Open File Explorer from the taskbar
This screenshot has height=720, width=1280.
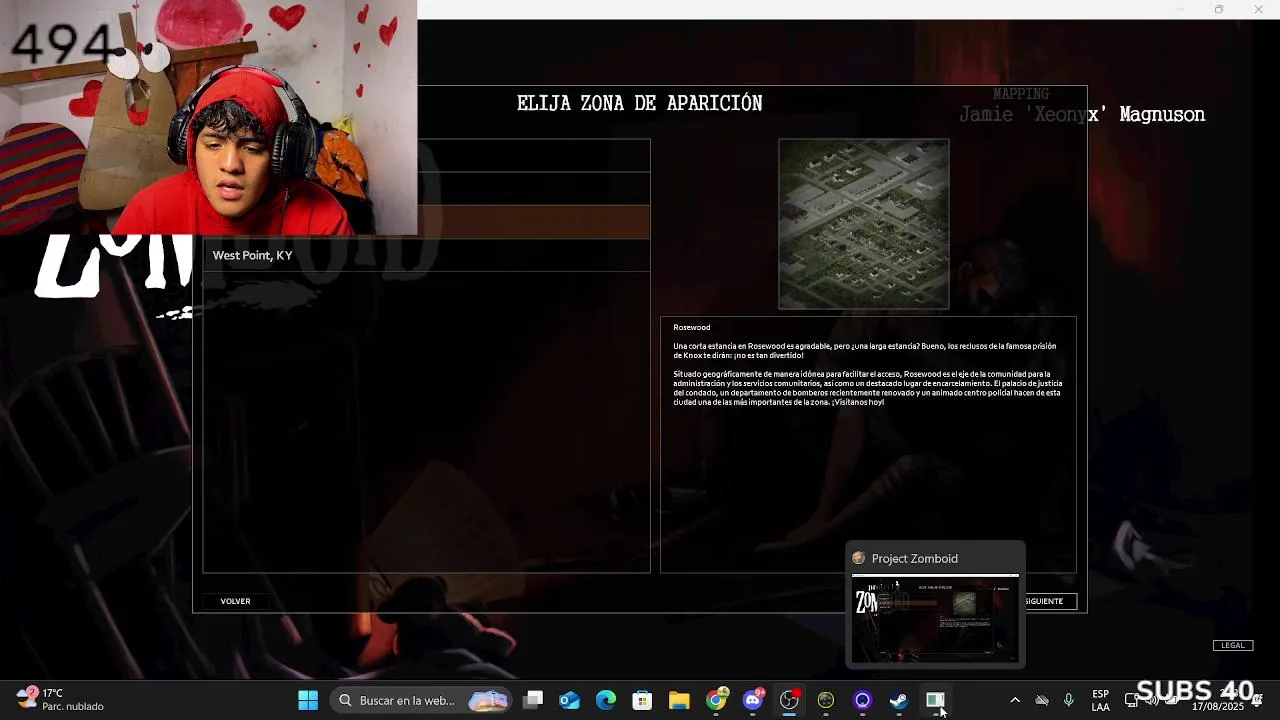coord(679,700)
